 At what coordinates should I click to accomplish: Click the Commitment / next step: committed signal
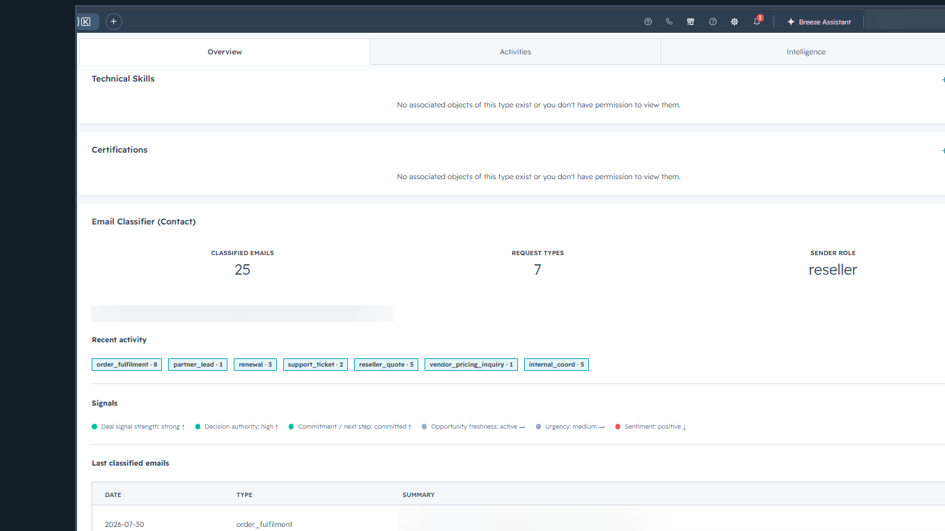coord(350,427)
